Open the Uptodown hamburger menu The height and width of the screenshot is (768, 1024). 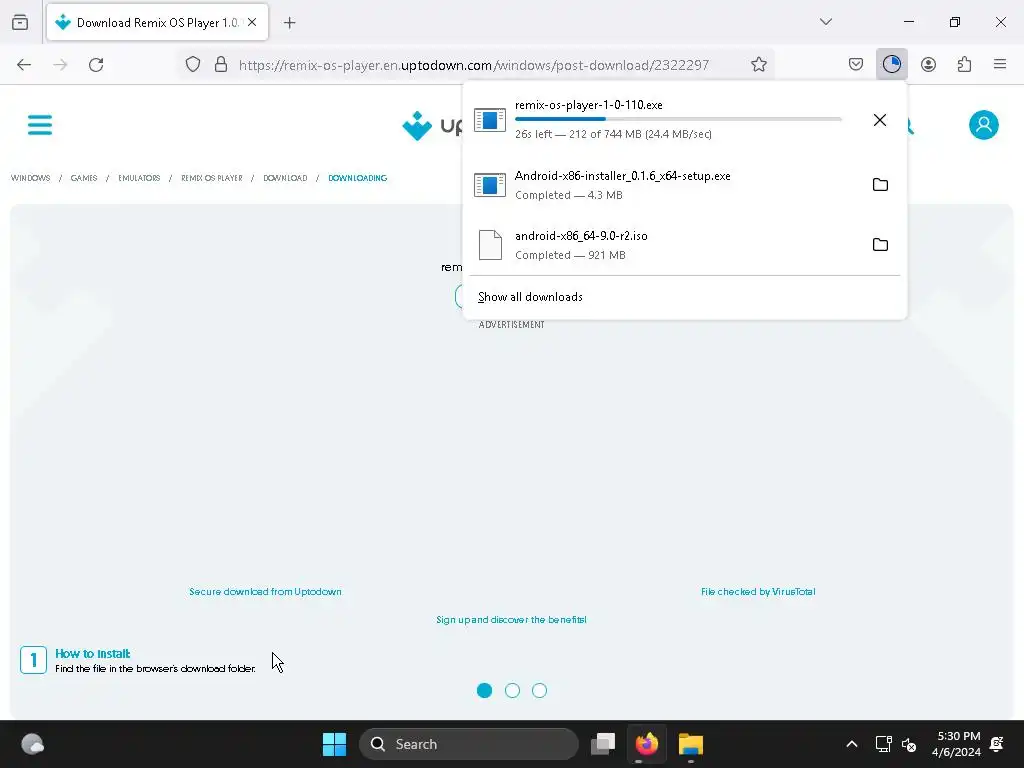40,125
